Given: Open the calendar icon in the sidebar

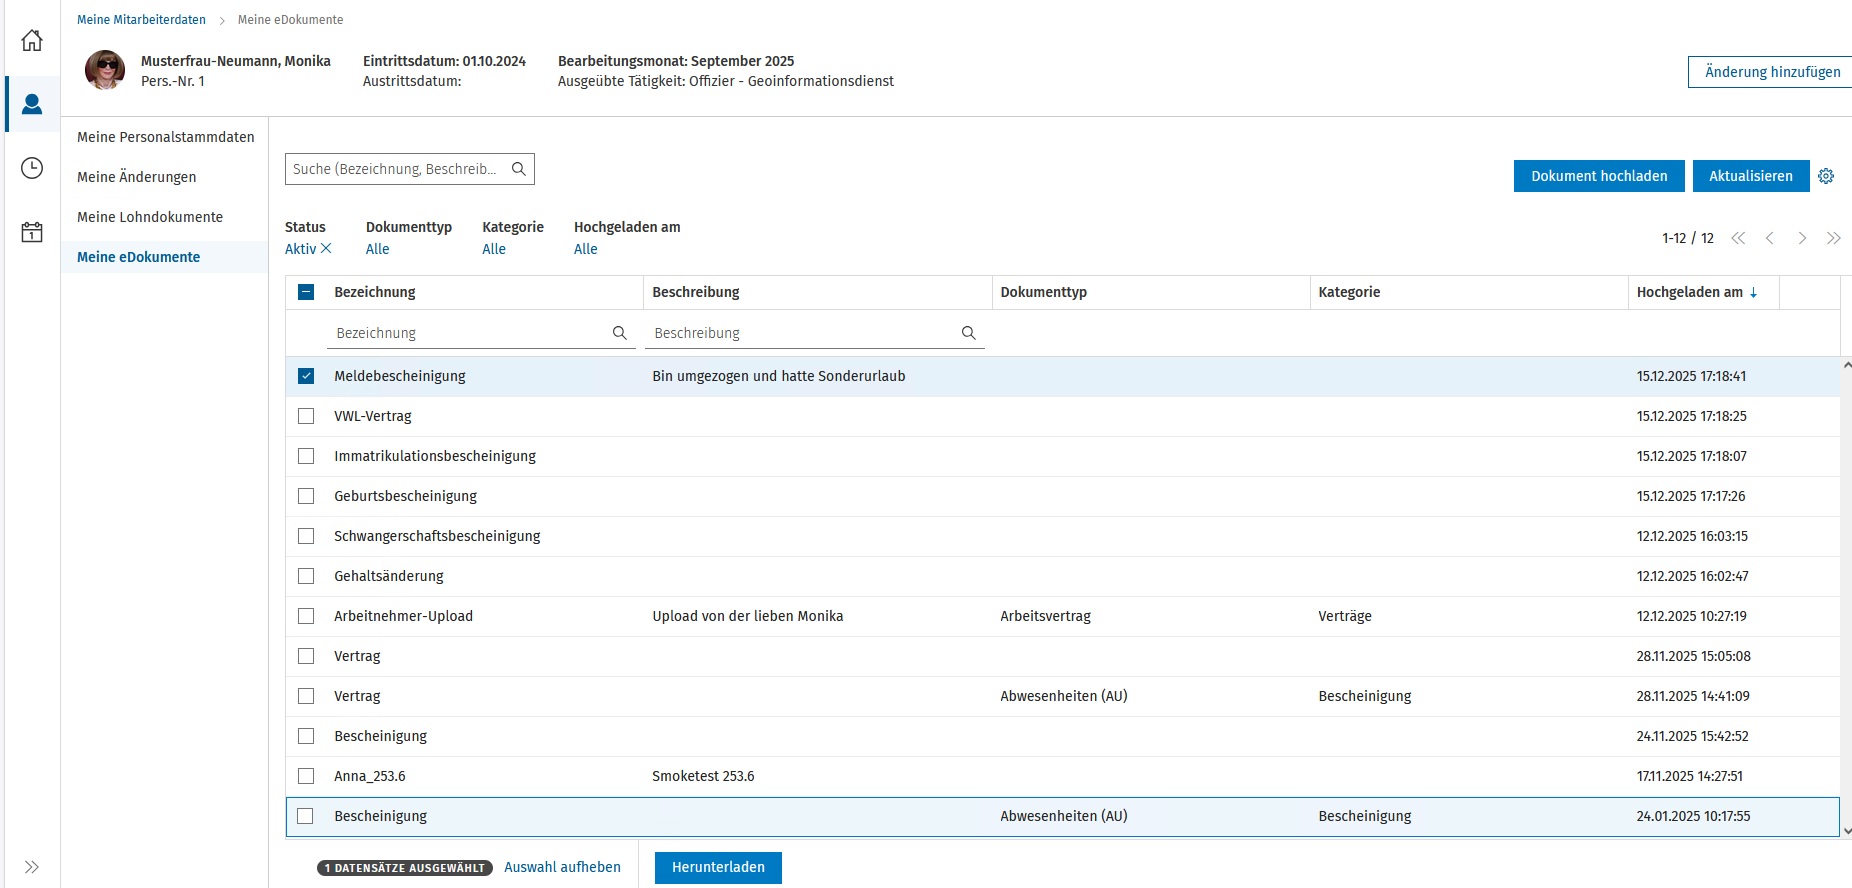Looking at the screenshot, I should [x=32, y=232].
